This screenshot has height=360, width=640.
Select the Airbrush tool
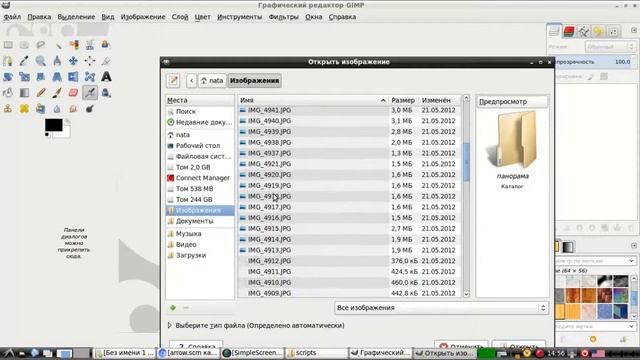pyautogui.click(x=90, y=93)
